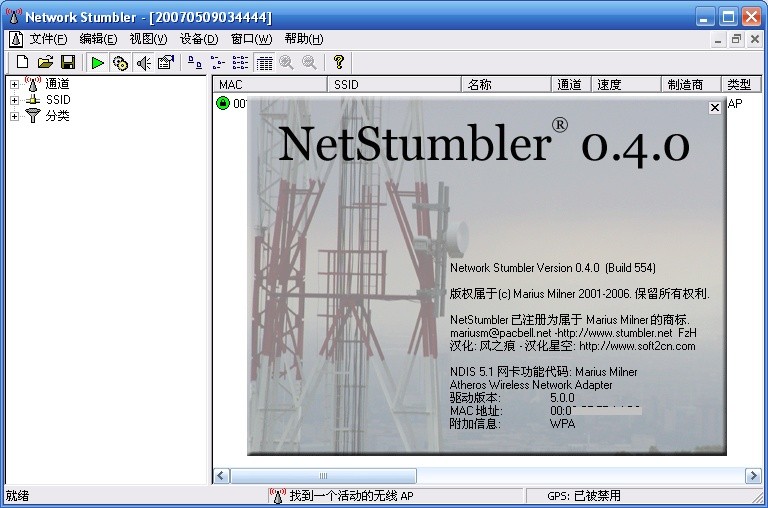The height and width of the screenshot is (508, 768).
Task: Open the options properties toolbar icon
Action: click(166, 63)
